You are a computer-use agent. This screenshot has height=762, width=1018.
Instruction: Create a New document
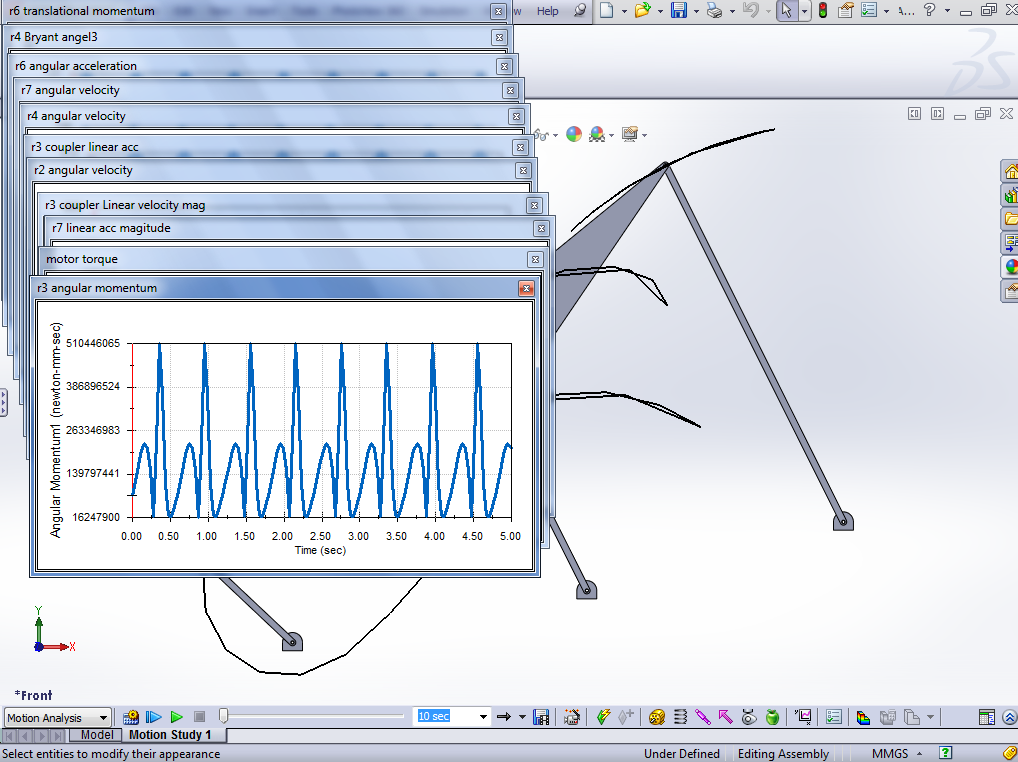606,10
